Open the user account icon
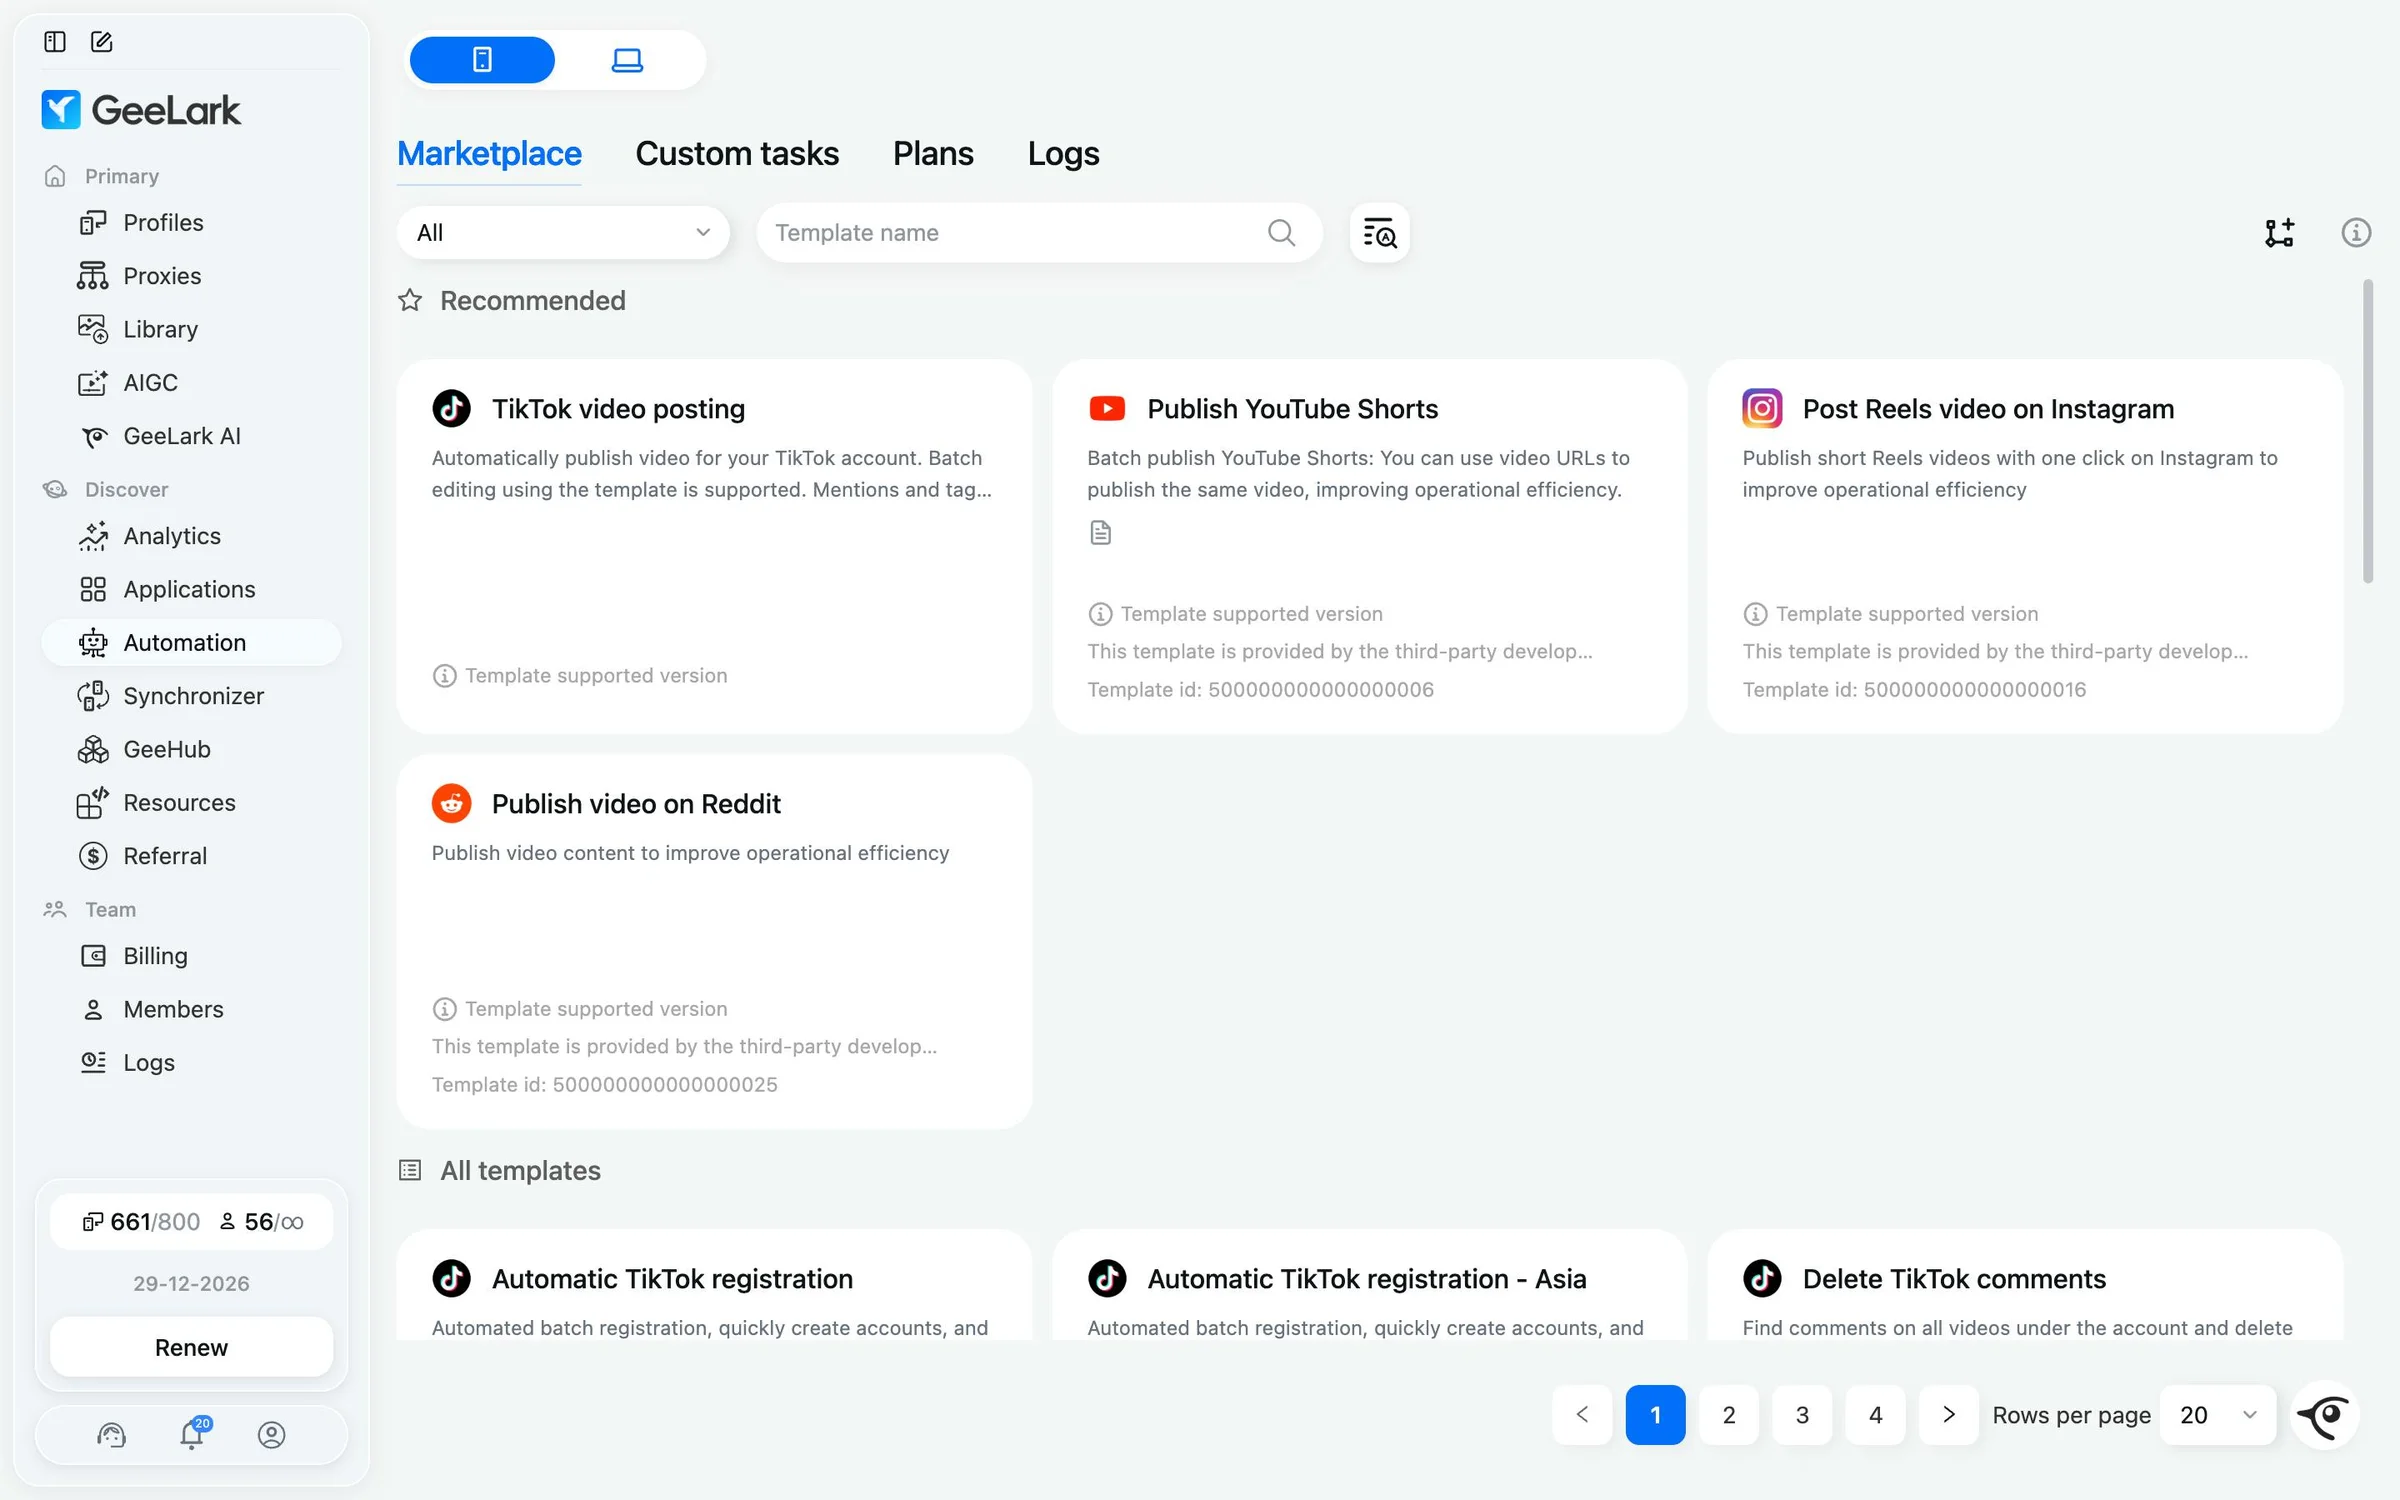The width and height of the screenshot is (2400, 1500). [271, 1435]
